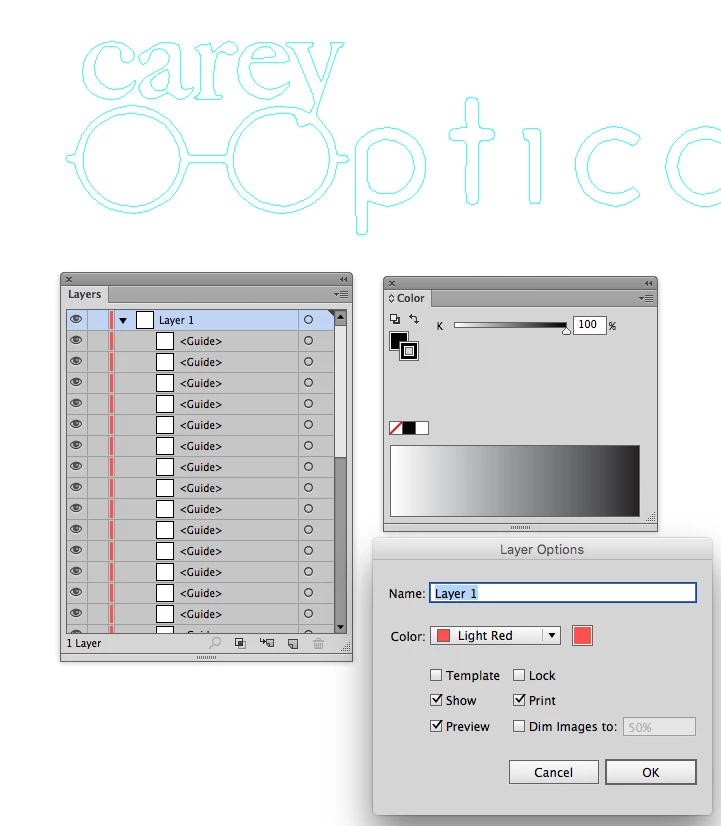The width and height of the screenshot is (721, 826).
Task: Enable the Dim Images to checkbox
Action: pos(519,726)
